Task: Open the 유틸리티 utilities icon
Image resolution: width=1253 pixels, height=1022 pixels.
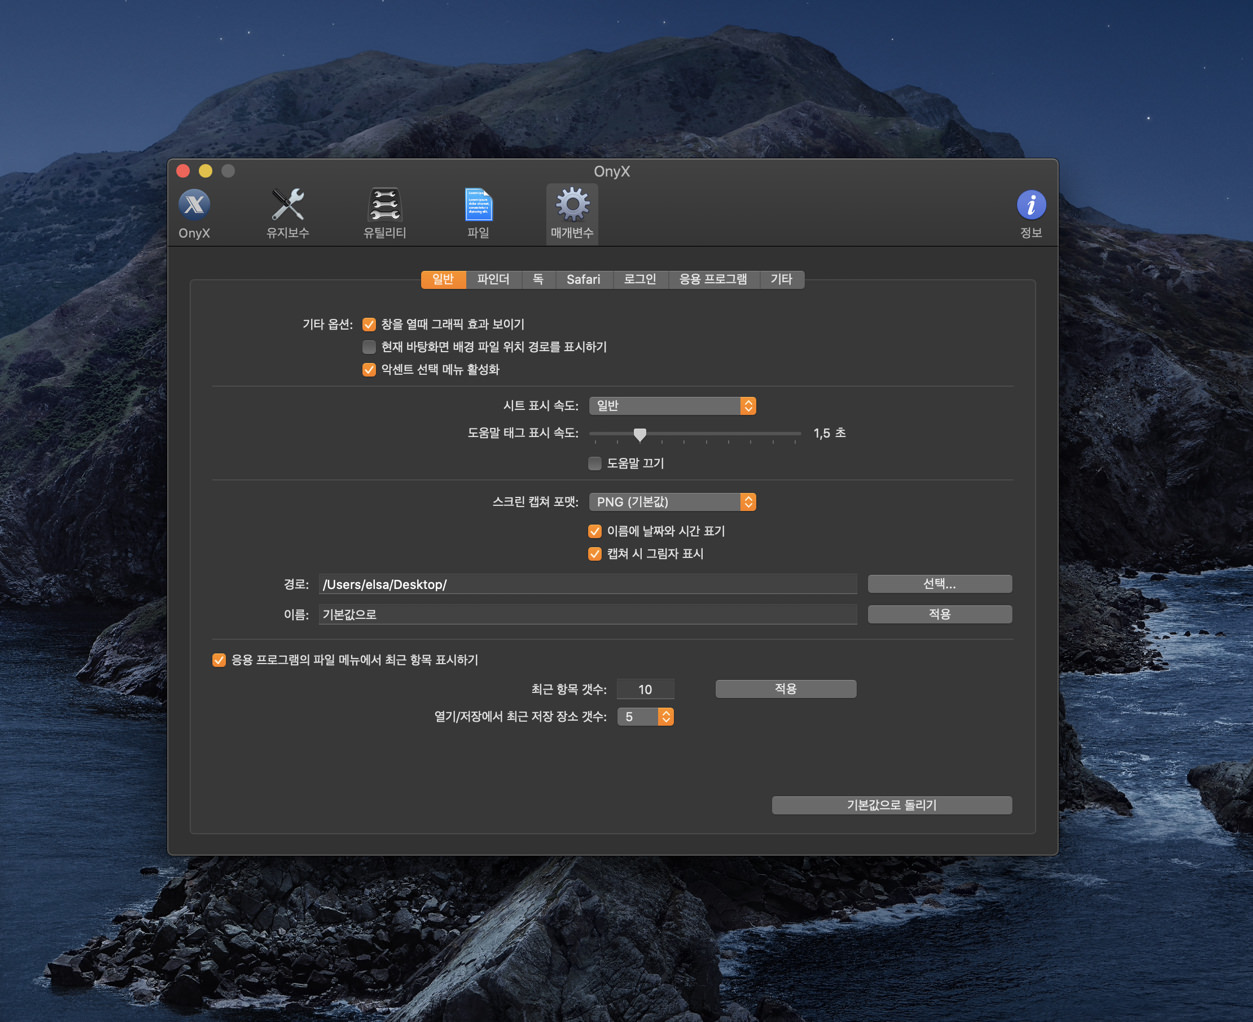Action: [384, 213]
